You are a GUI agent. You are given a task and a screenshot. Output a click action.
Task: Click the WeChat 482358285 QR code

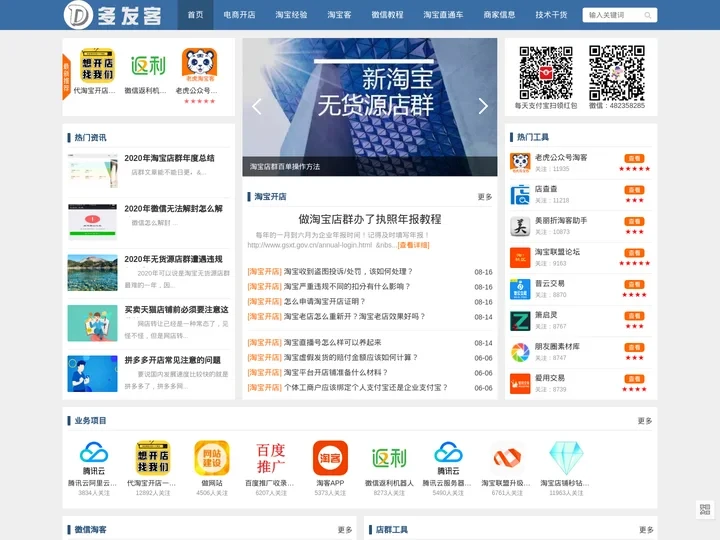tap(617, 73)
